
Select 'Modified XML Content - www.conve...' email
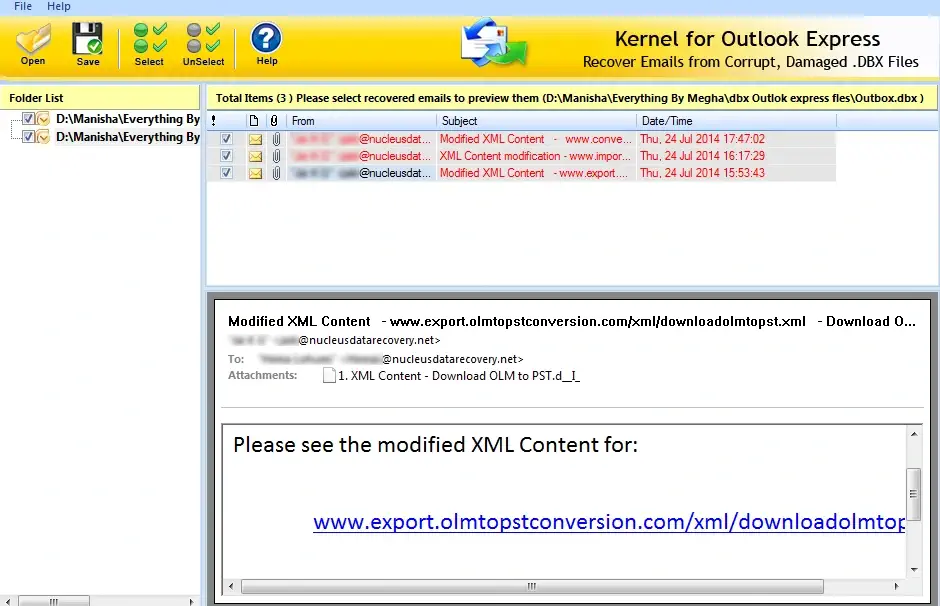[535, 139]
